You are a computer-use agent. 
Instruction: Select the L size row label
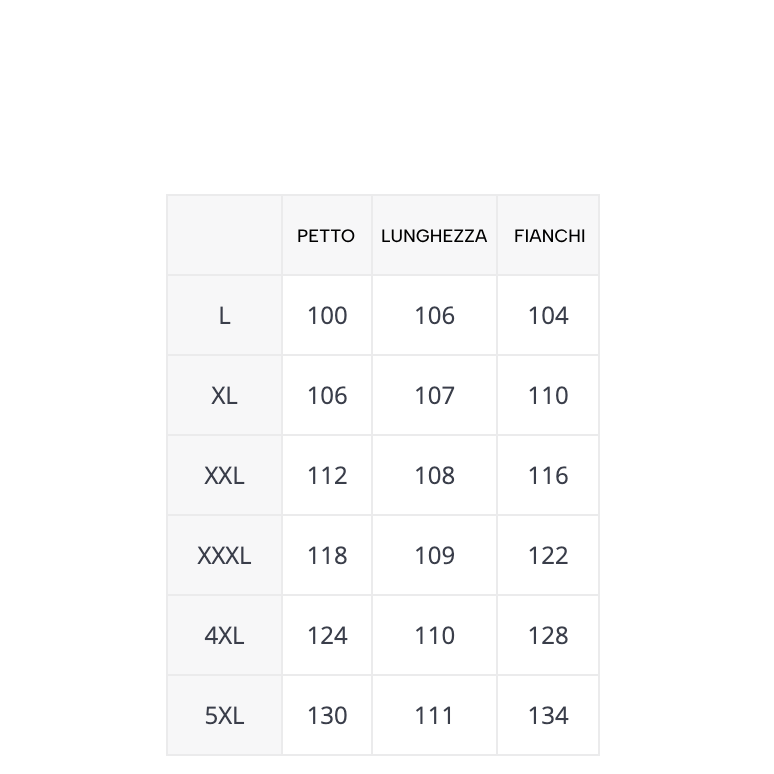225,315
